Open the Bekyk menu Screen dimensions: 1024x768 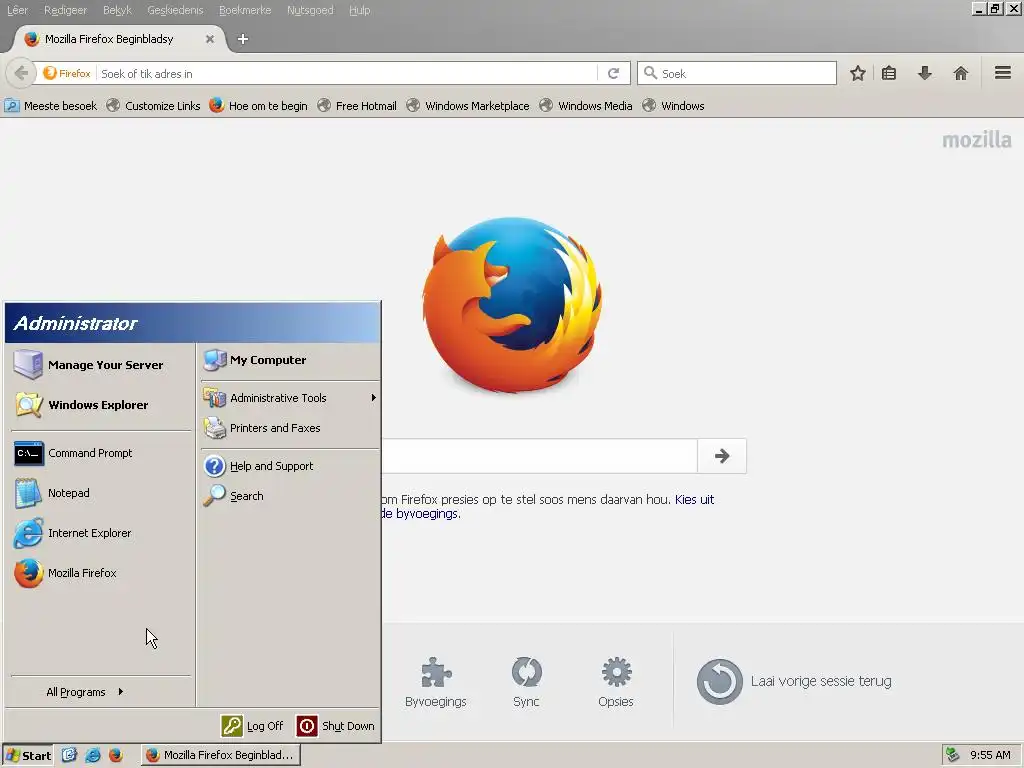tap(117, 10)
